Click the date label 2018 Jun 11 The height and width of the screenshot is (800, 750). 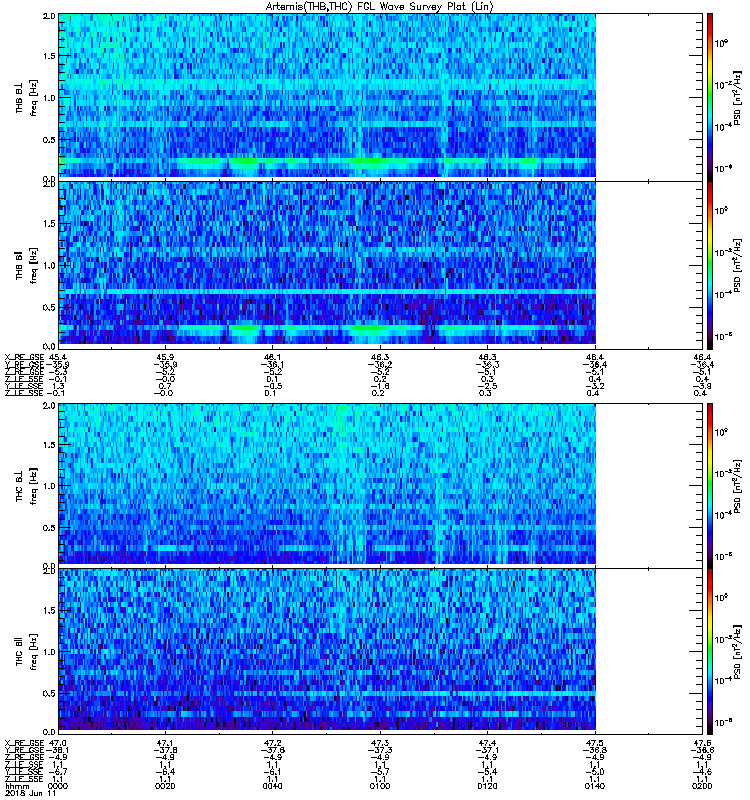click(x=30, y=793)
